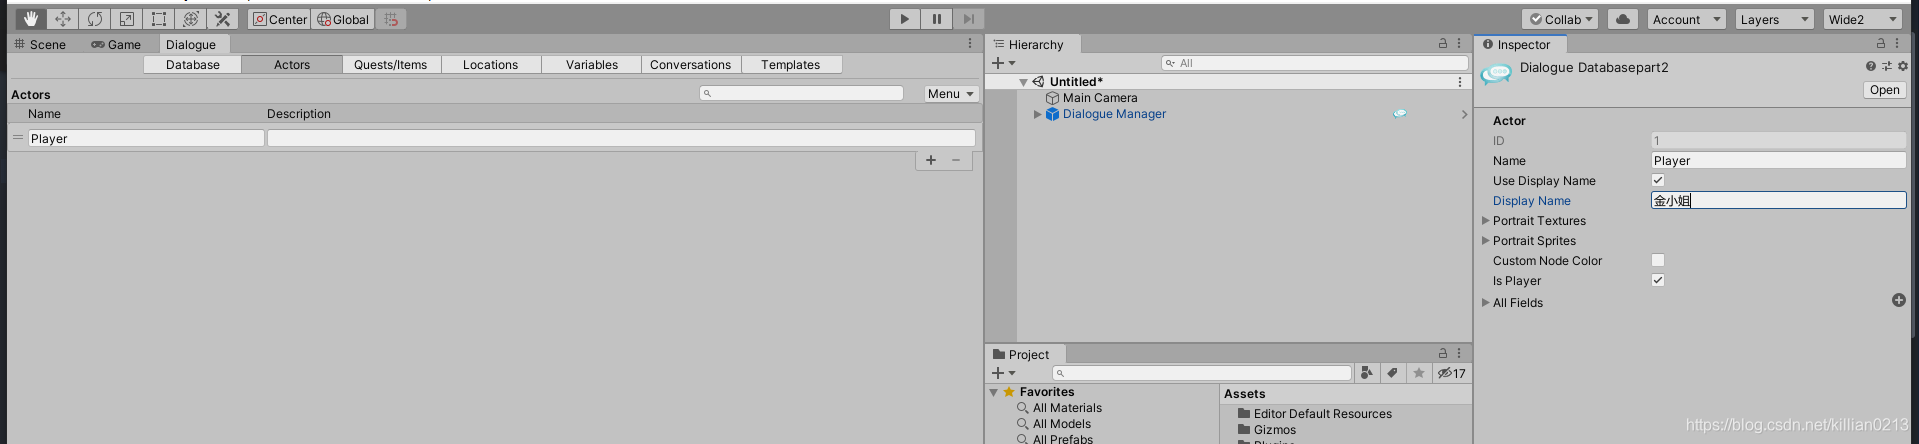Select the Hand tool

tap(31, 19)
